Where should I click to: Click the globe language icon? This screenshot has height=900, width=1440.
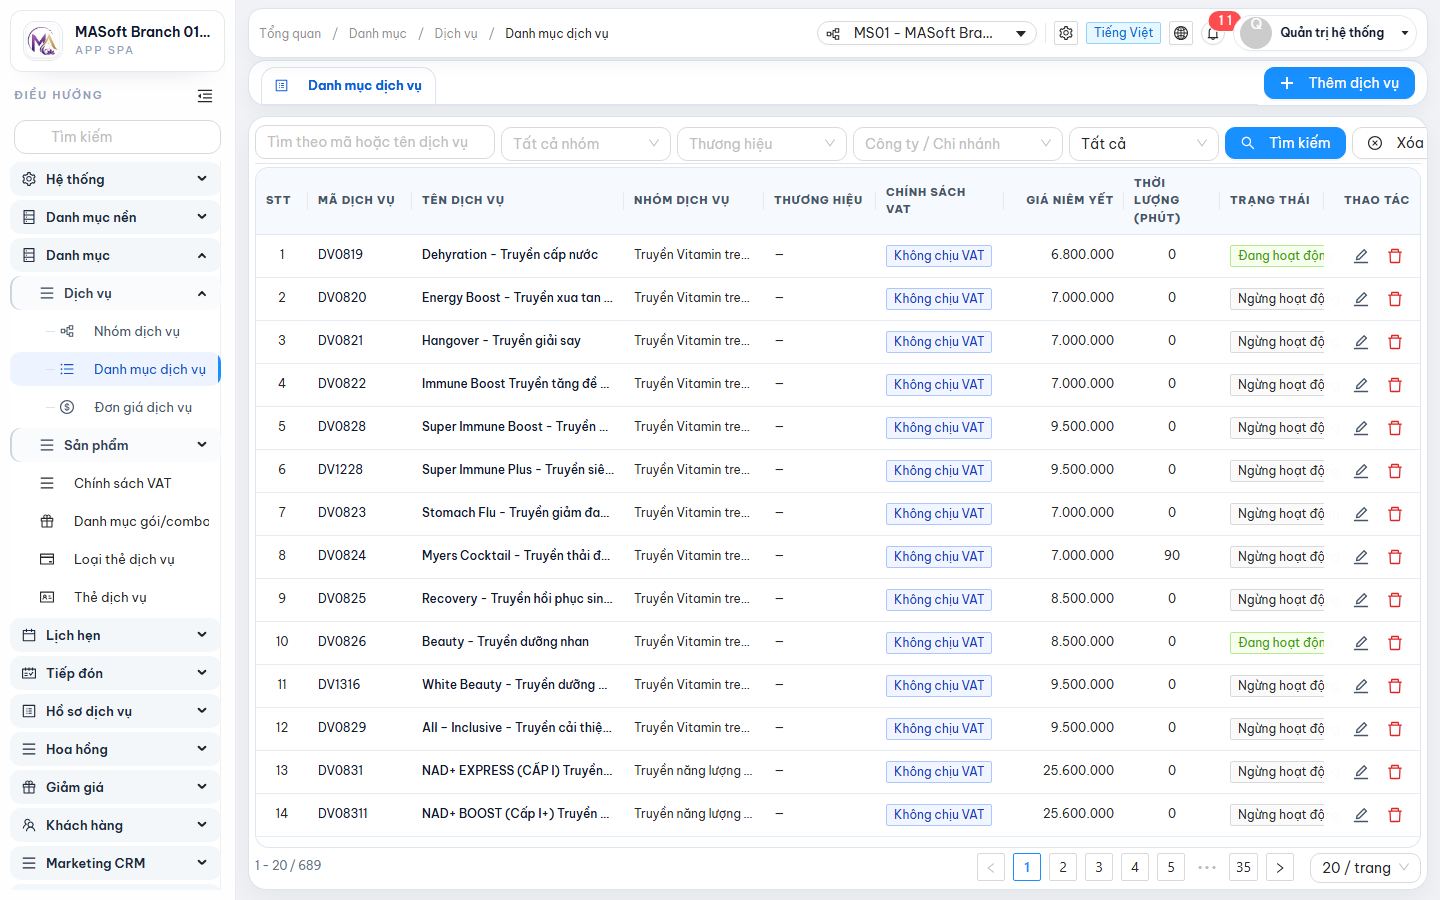pyautogui.click(x=1181, y=33)
